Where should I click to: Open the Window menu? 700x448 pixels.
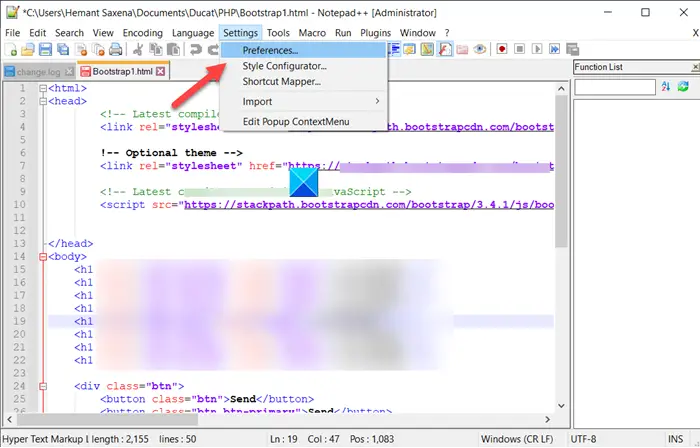[417, 33]
